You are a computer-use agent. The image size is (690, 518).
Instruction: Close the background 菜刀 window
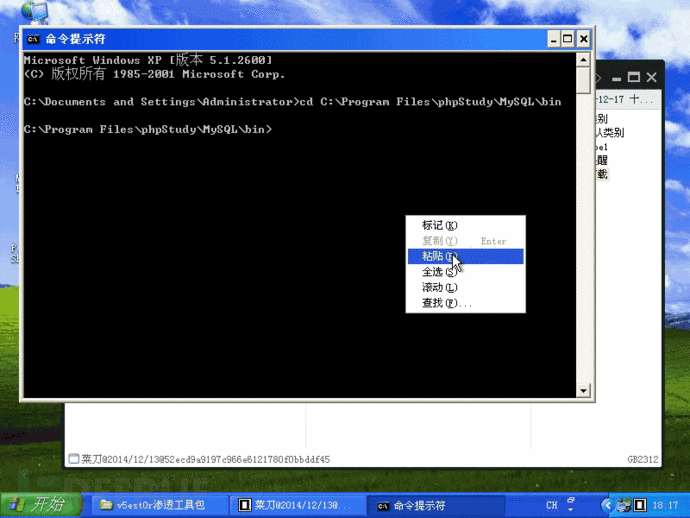pos(652,78)
